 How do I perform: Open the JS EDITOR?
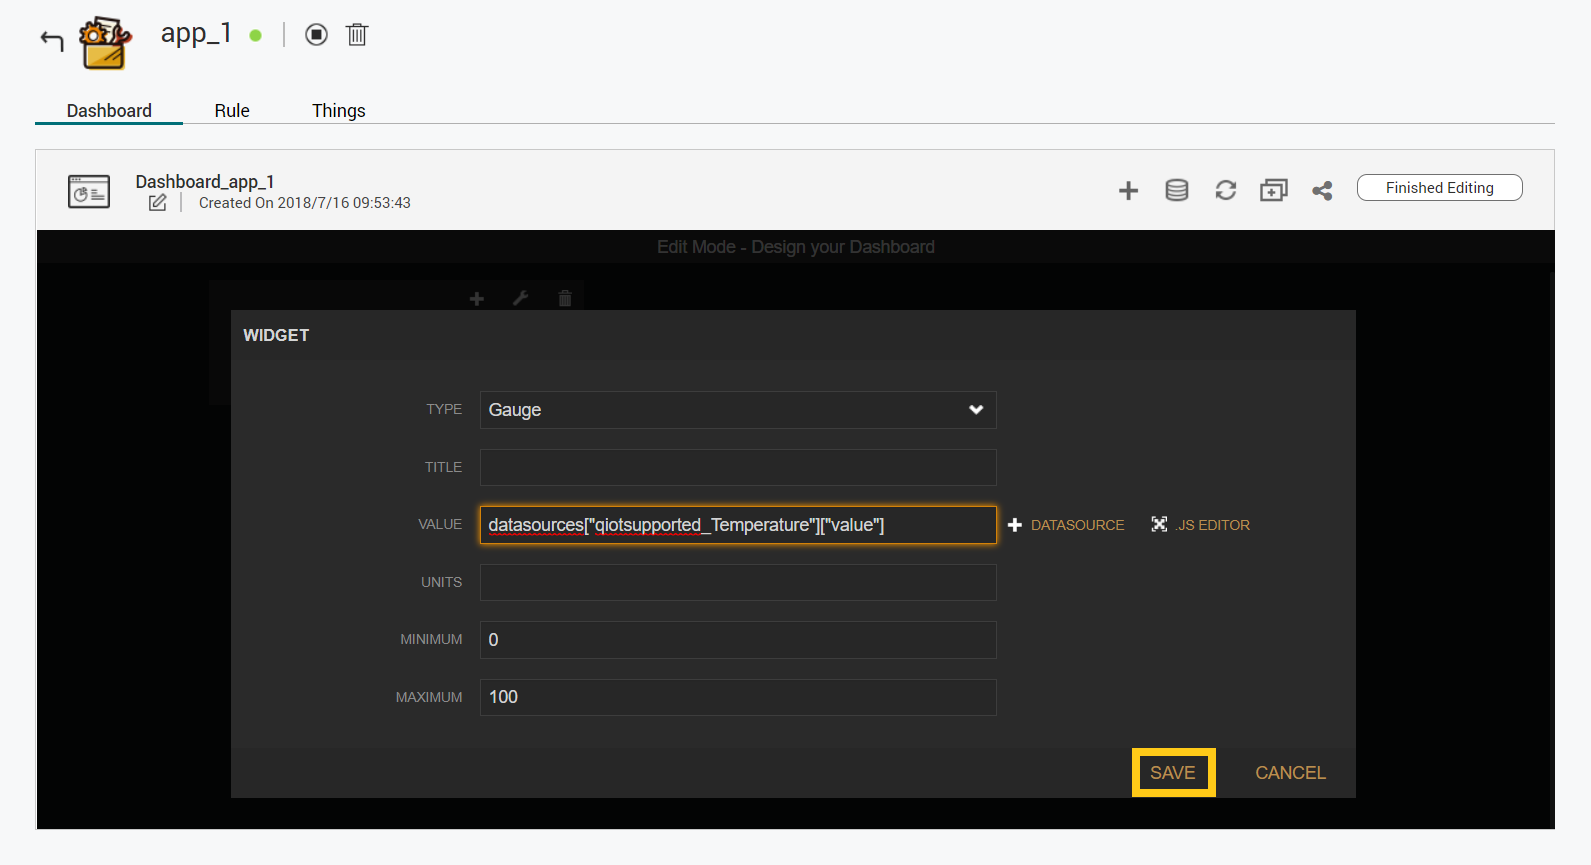click(1201, 525)
